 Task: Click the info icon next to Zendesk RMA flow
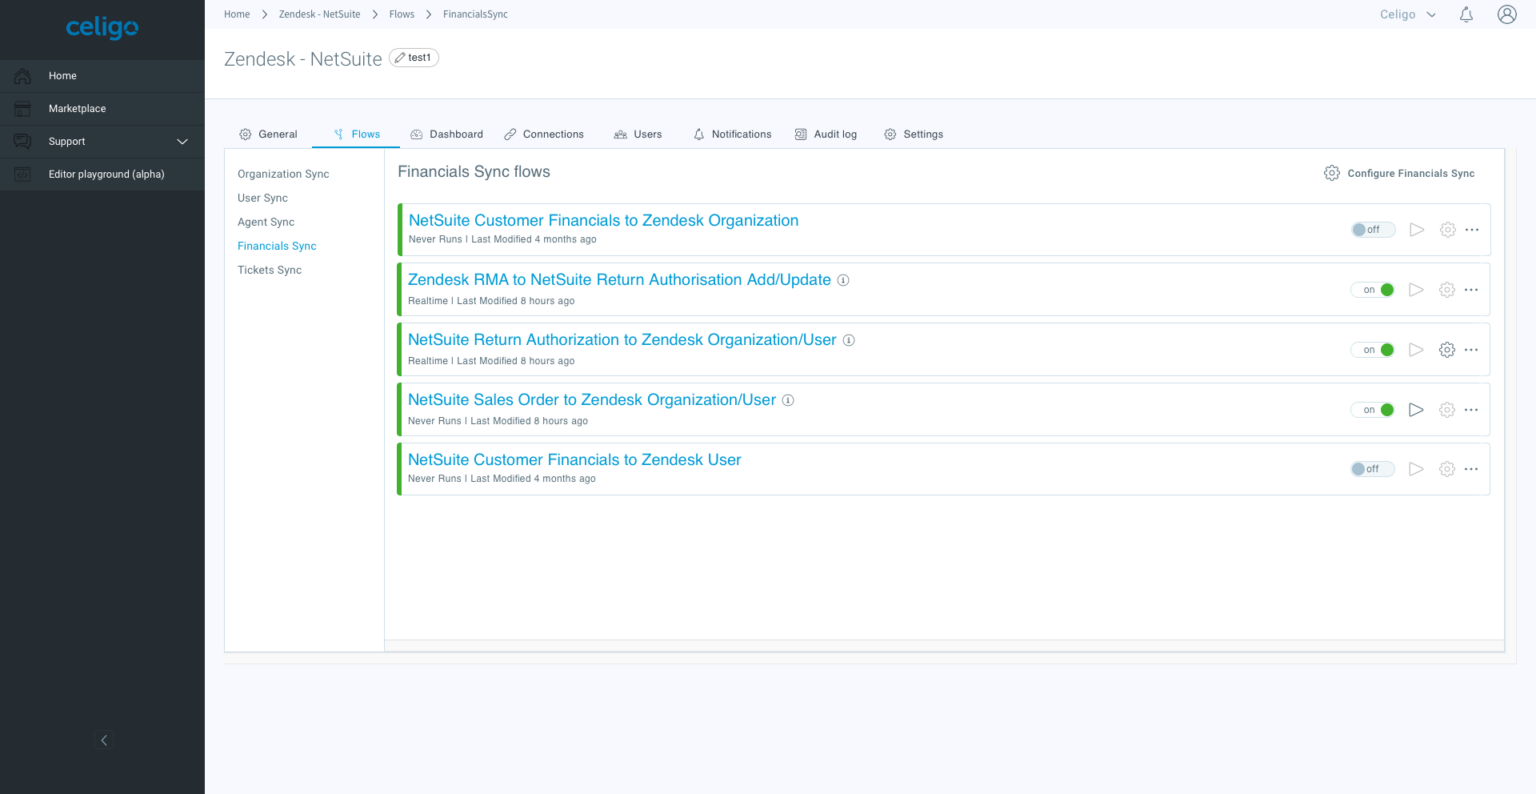click(x=843, y=280)
